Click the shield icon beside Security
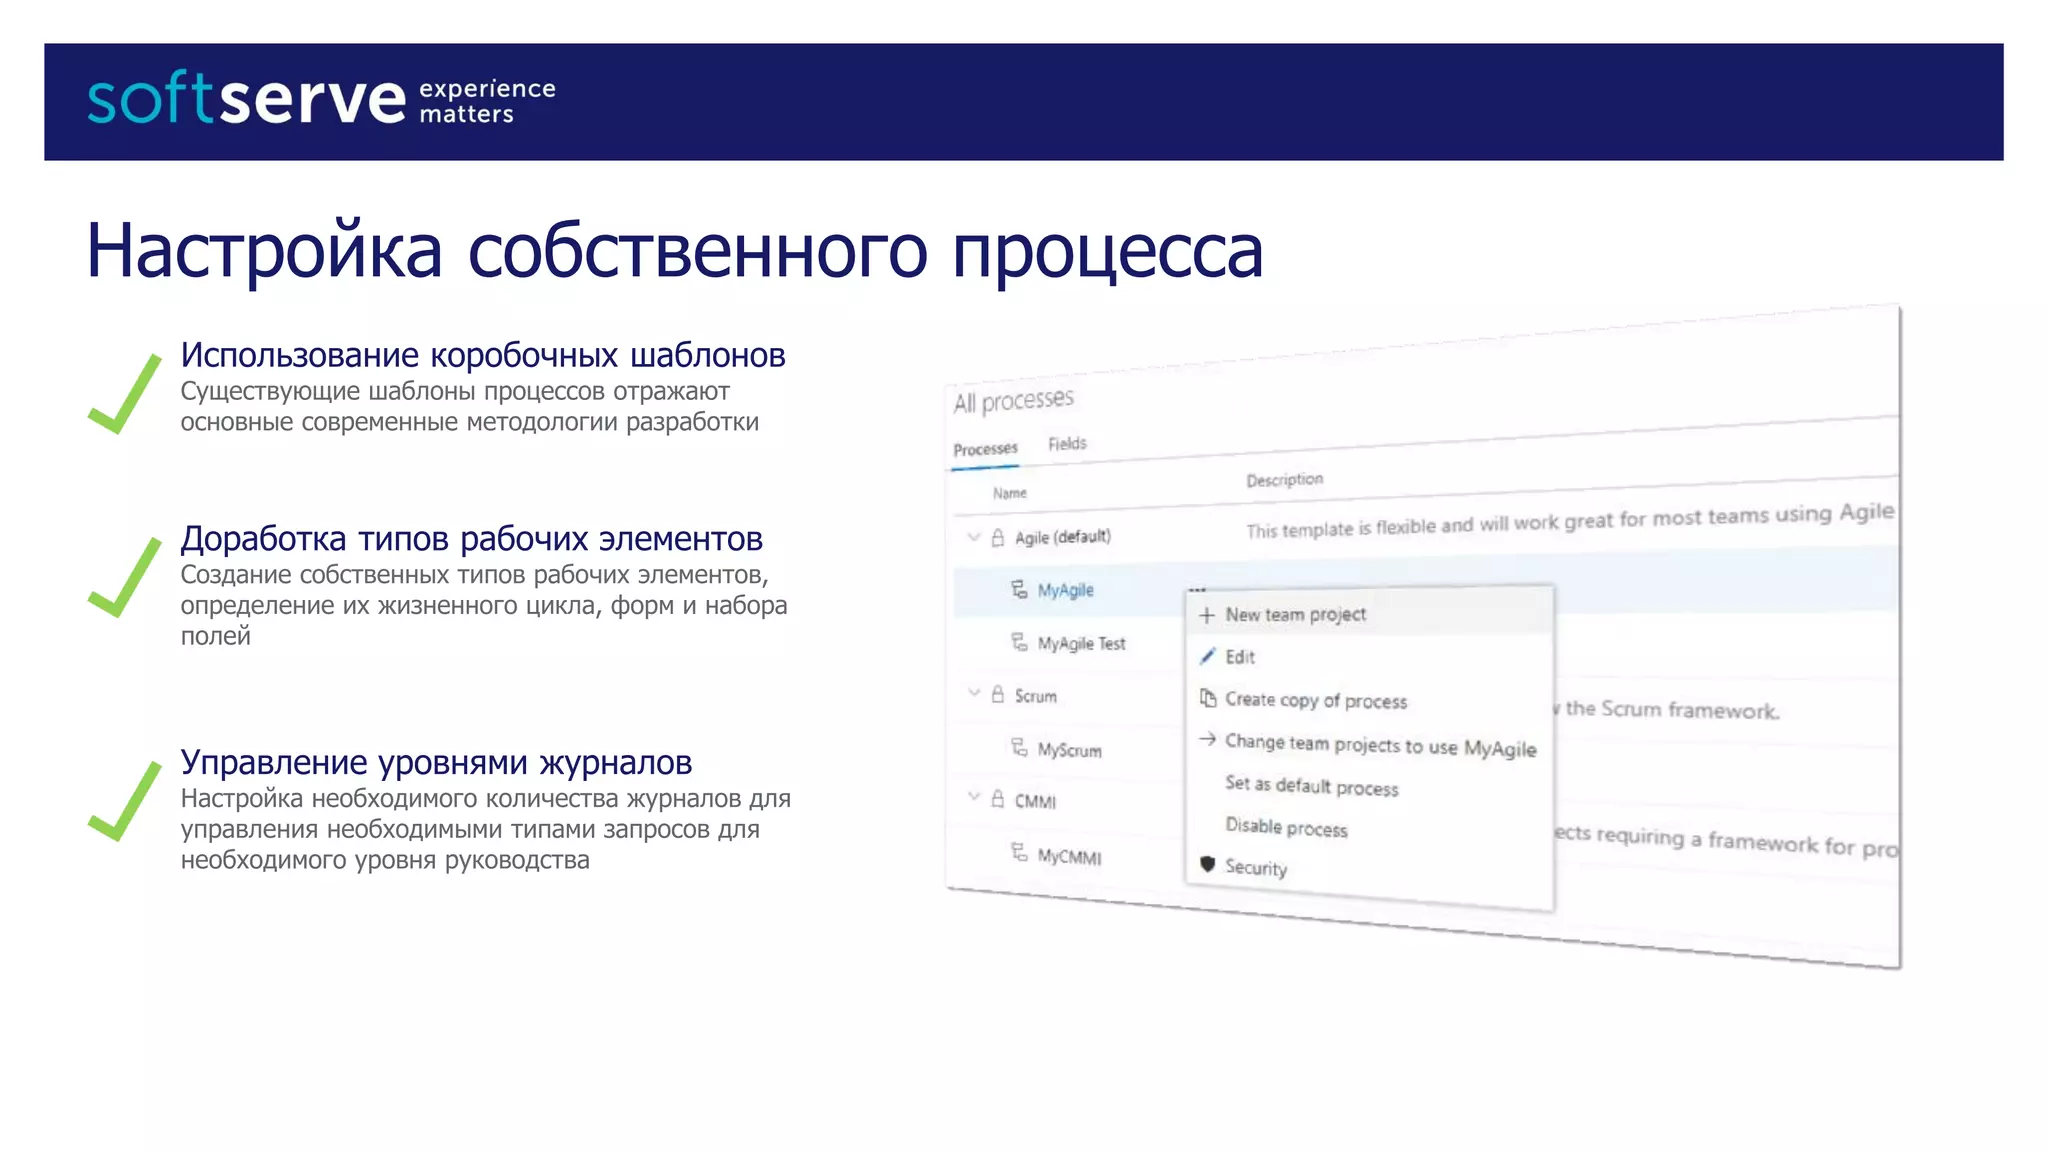The height and width of the screenshot is (1152, 2048). point(1208,864)
